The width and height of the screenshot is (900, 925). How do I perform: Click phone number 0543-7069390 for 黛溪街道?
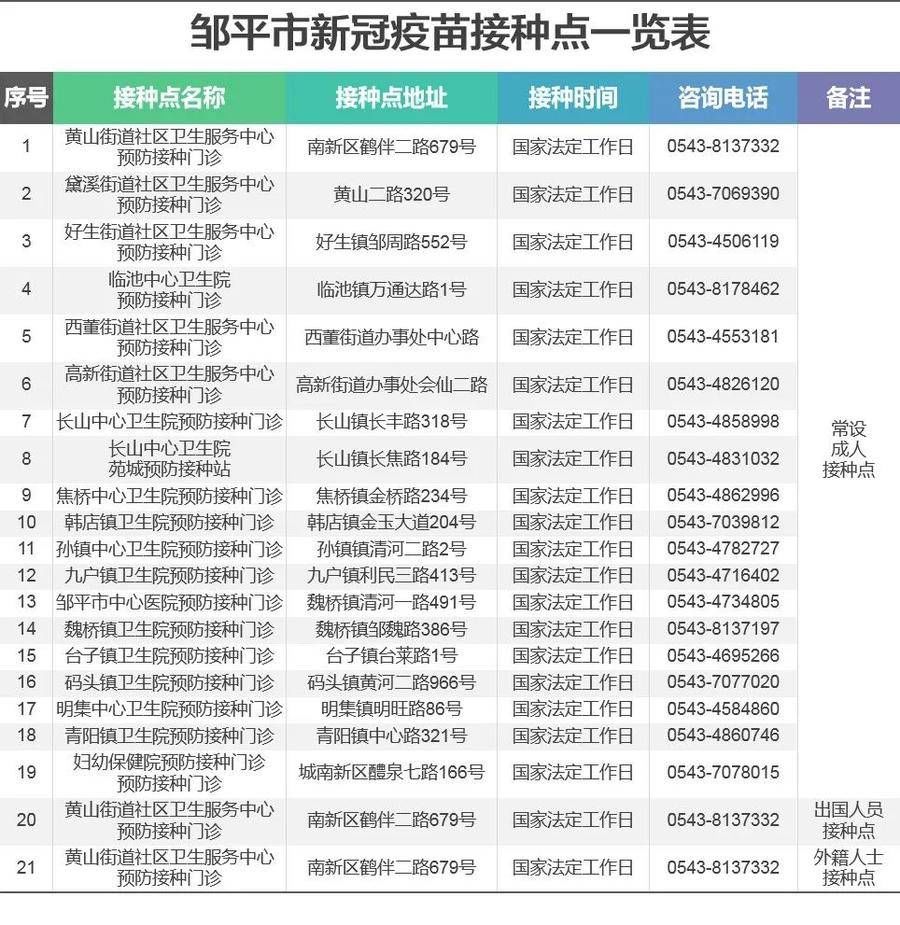721,194
